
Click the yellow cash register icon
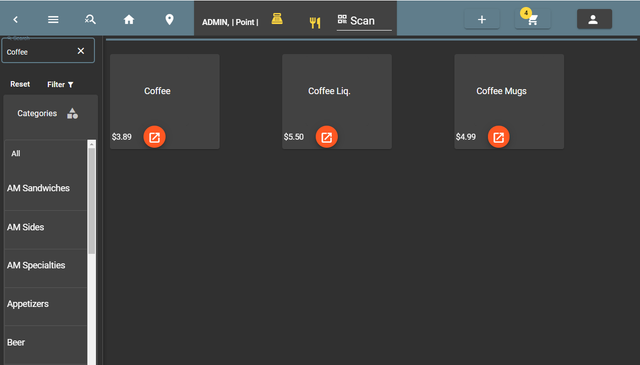[x=277, y=18]
